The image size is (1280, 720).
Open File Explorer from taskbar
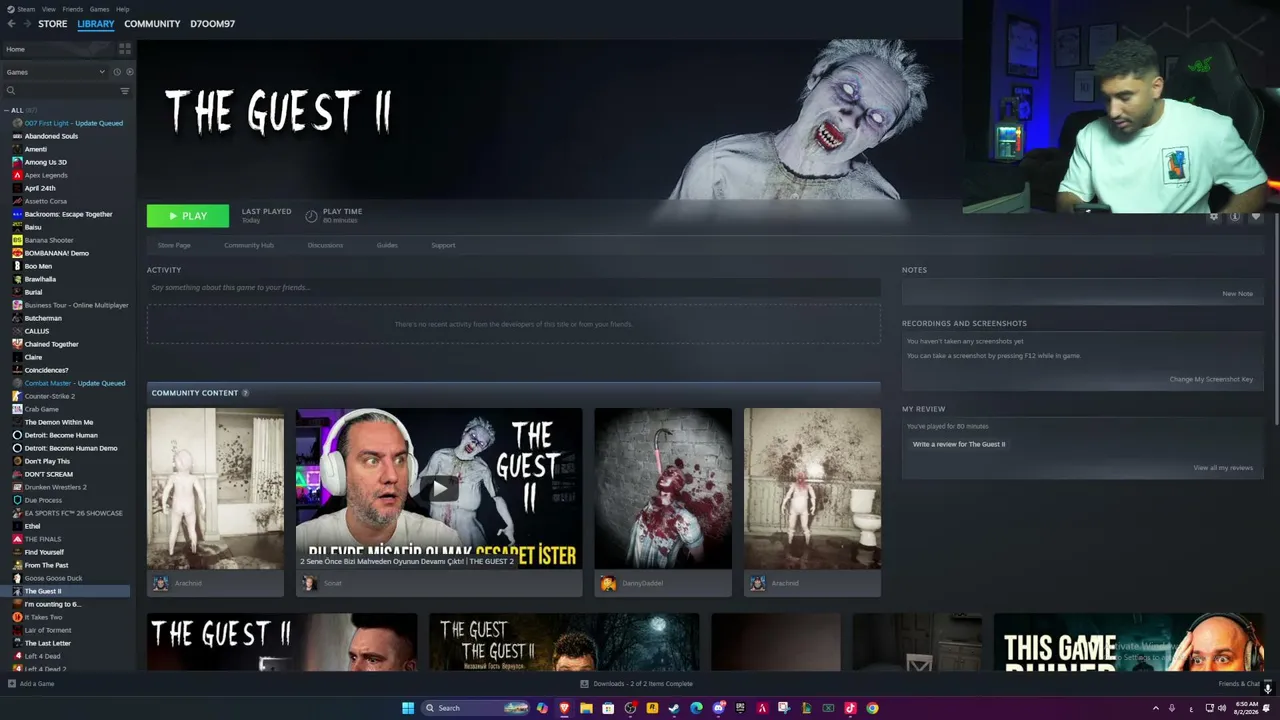click(x=586, y=708)
